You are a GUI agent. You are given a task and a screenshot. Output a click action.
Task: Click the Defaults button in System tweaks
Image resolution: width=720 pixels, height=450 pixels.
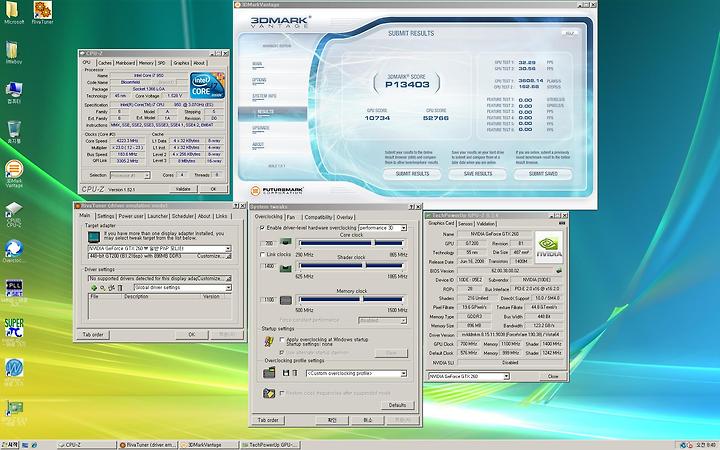[397, 405]
